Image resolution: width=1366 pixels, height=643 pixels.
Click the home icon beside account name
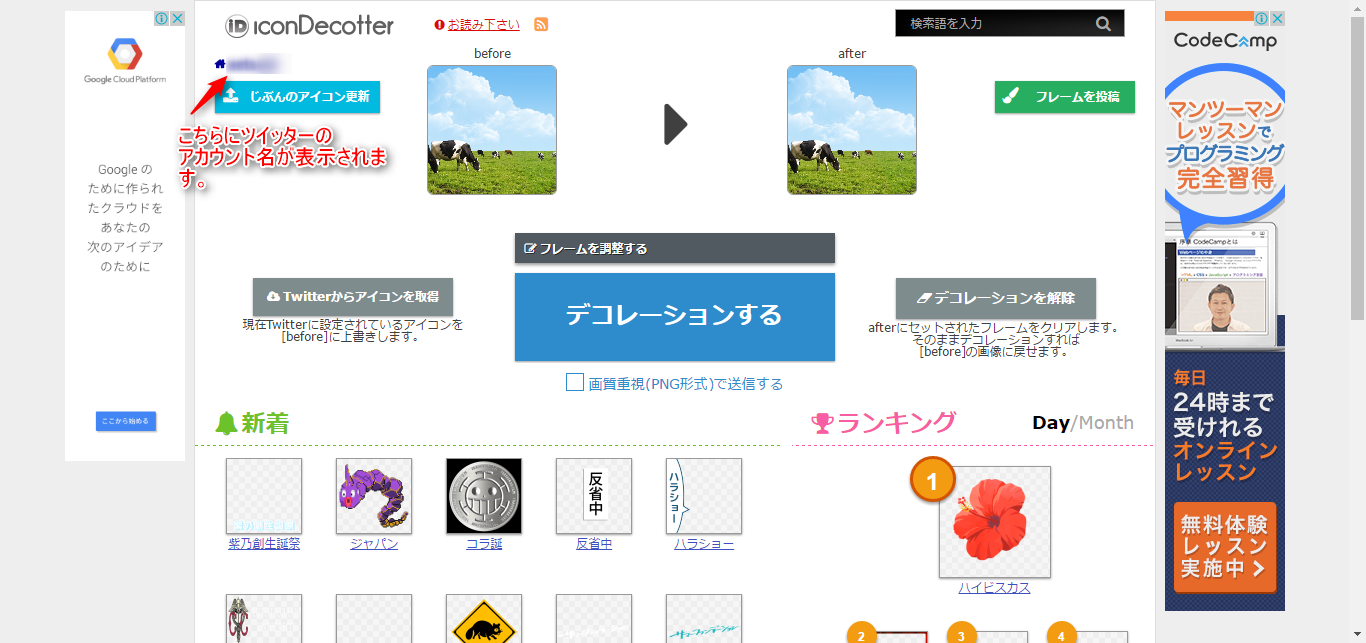(x=220, y=64)
